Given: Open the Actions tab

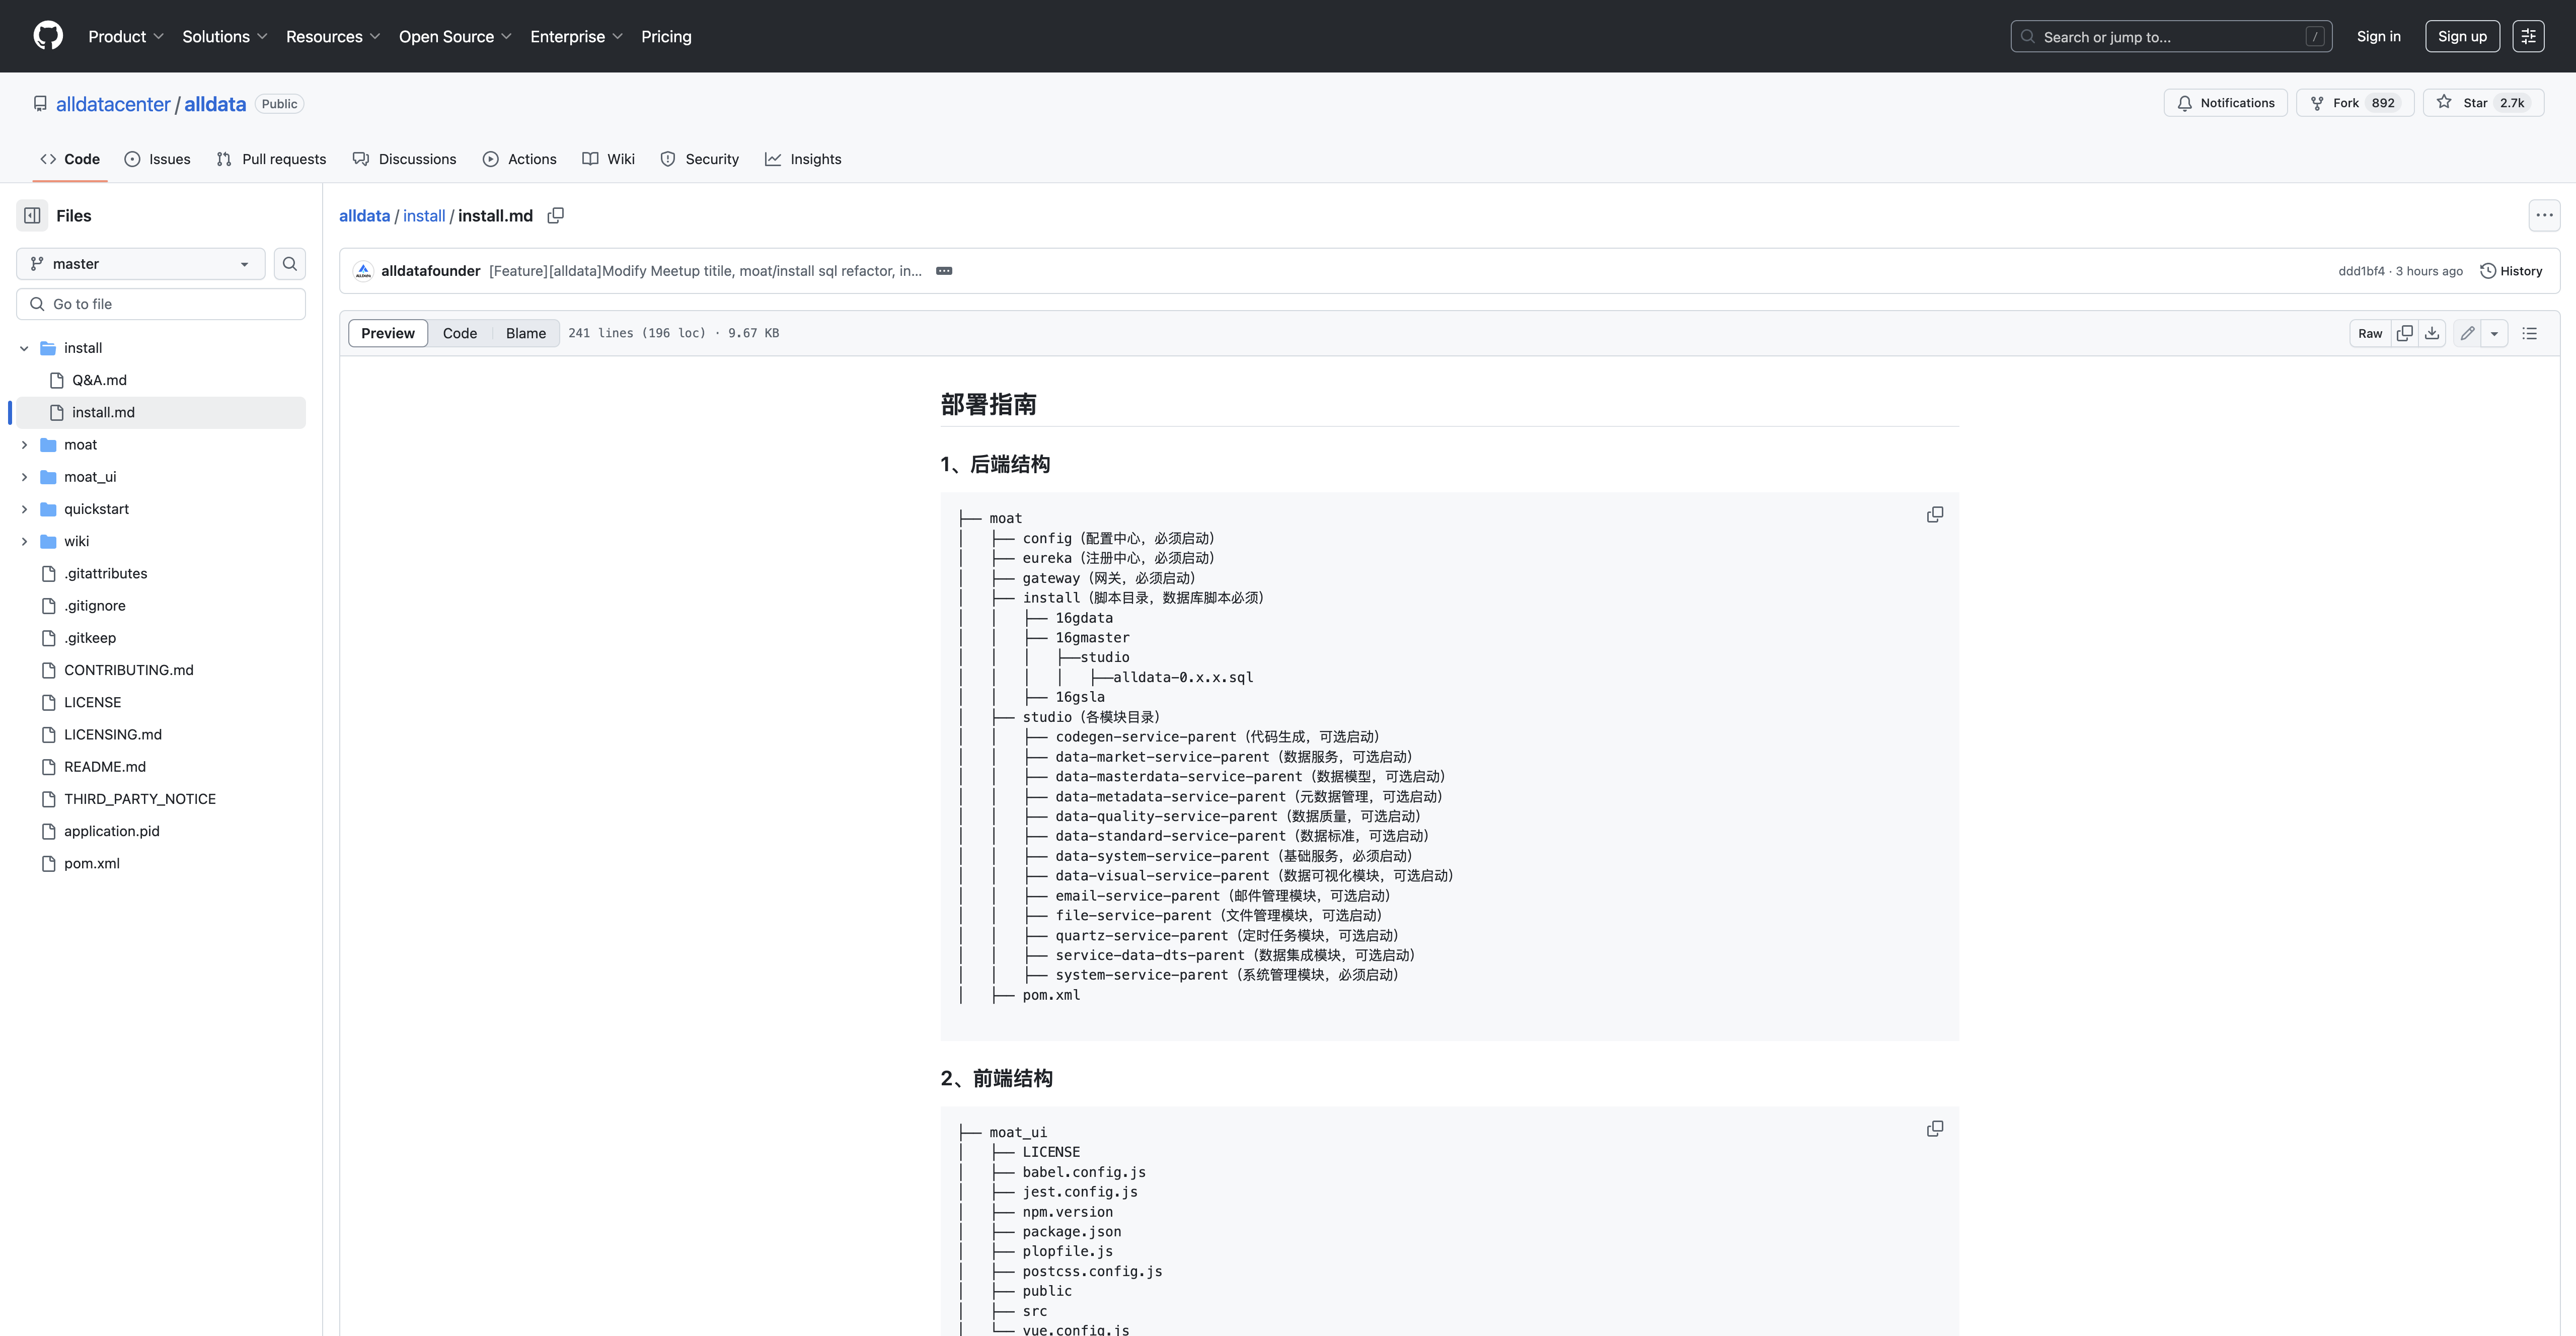Looking at the screenshot, I should click(519, 159).
